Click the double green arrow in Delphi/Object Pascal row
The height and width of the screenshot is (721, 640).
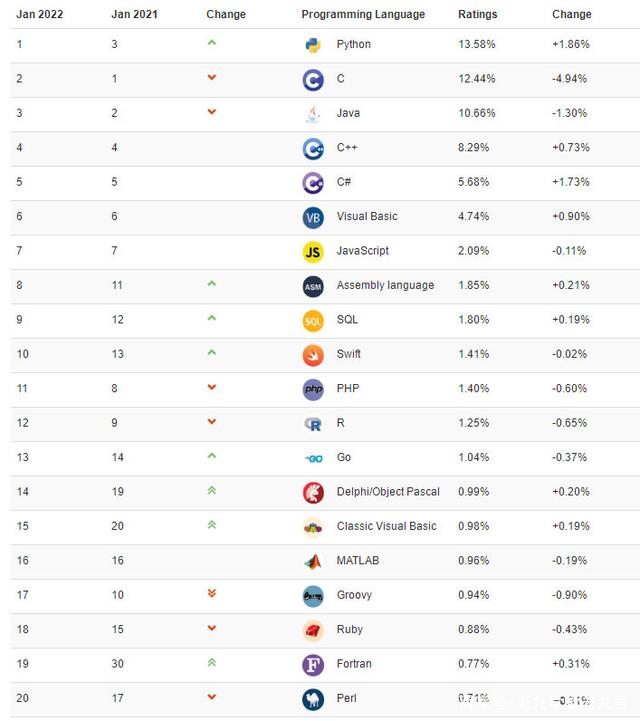[x=211, y=490]
